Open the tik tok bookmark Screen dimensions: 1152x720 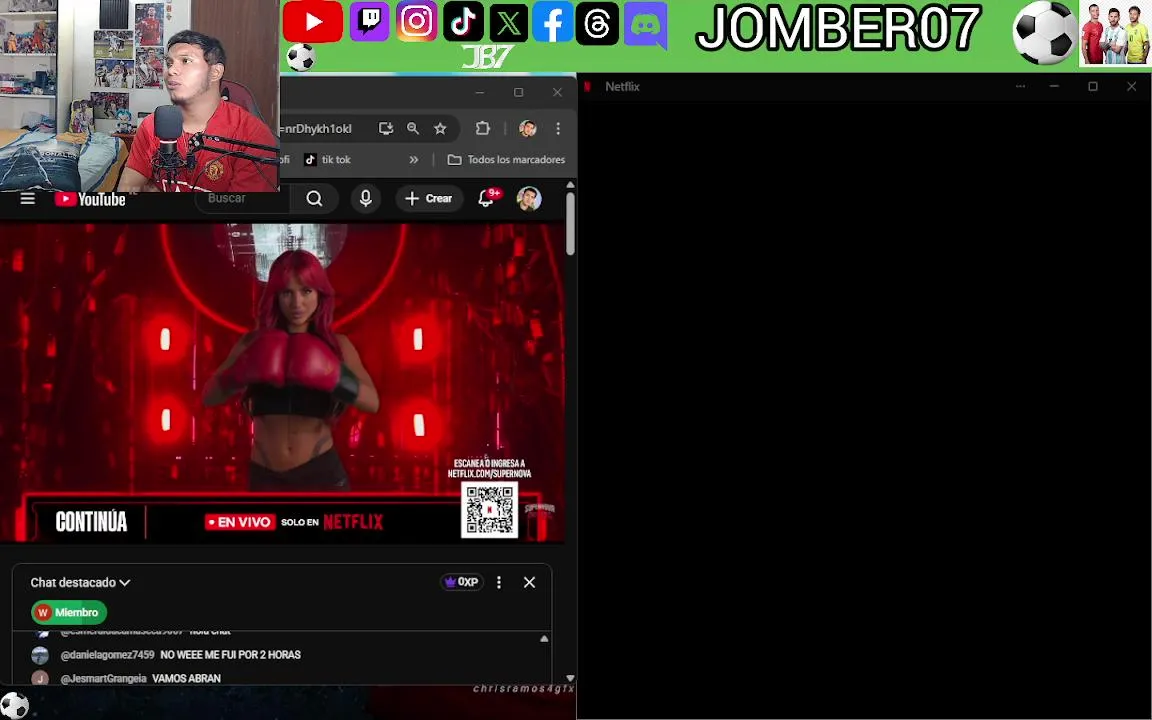click(328, 159)
